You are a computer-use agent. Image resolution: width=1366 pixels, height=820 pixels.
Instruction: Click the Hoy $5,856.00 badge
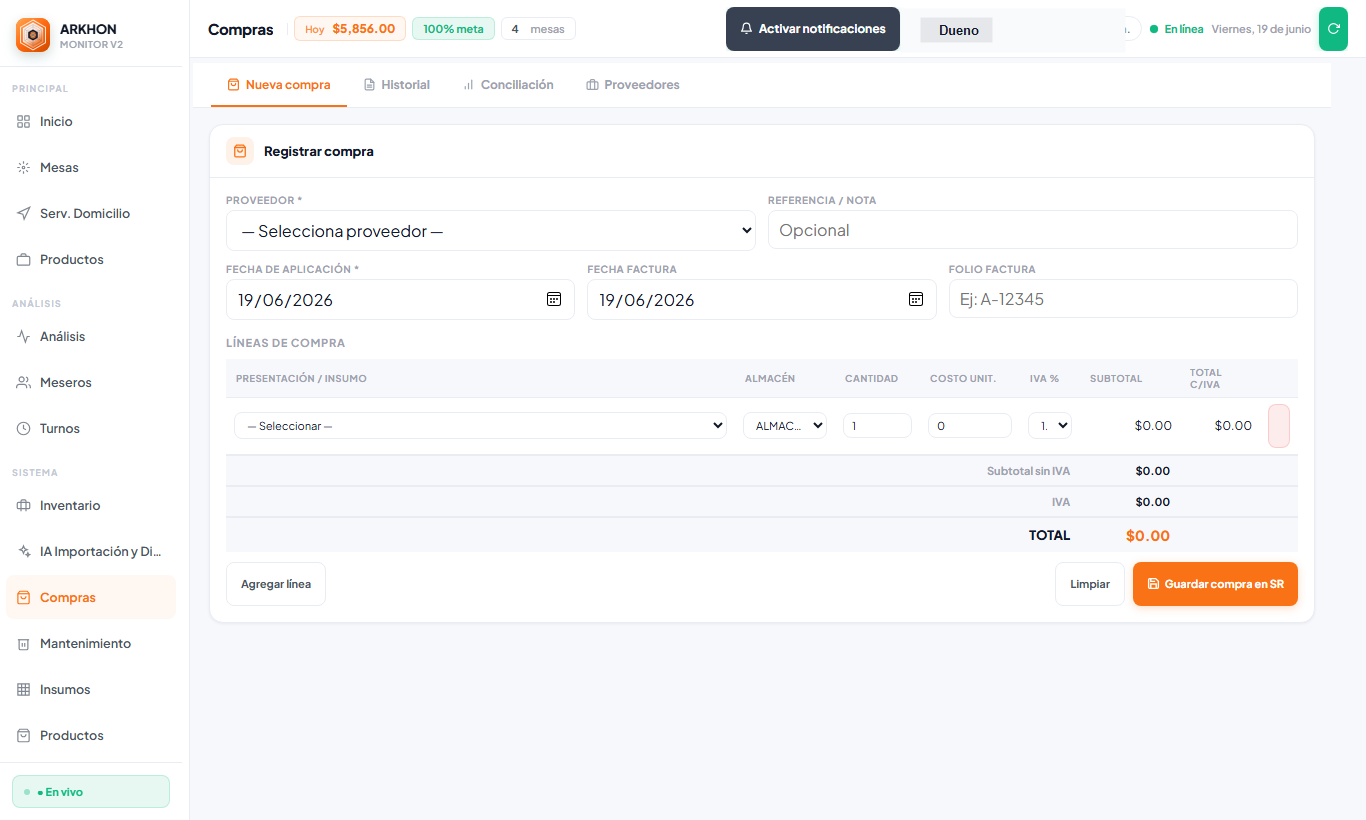tap(350, 29)
